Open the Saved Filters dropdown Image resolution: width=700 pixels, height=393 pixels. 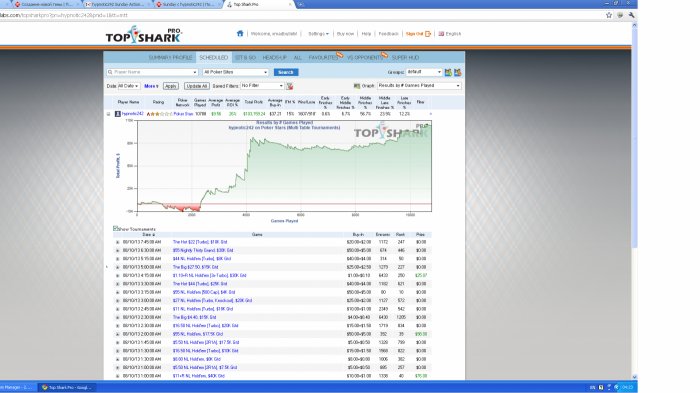[262, 86]
